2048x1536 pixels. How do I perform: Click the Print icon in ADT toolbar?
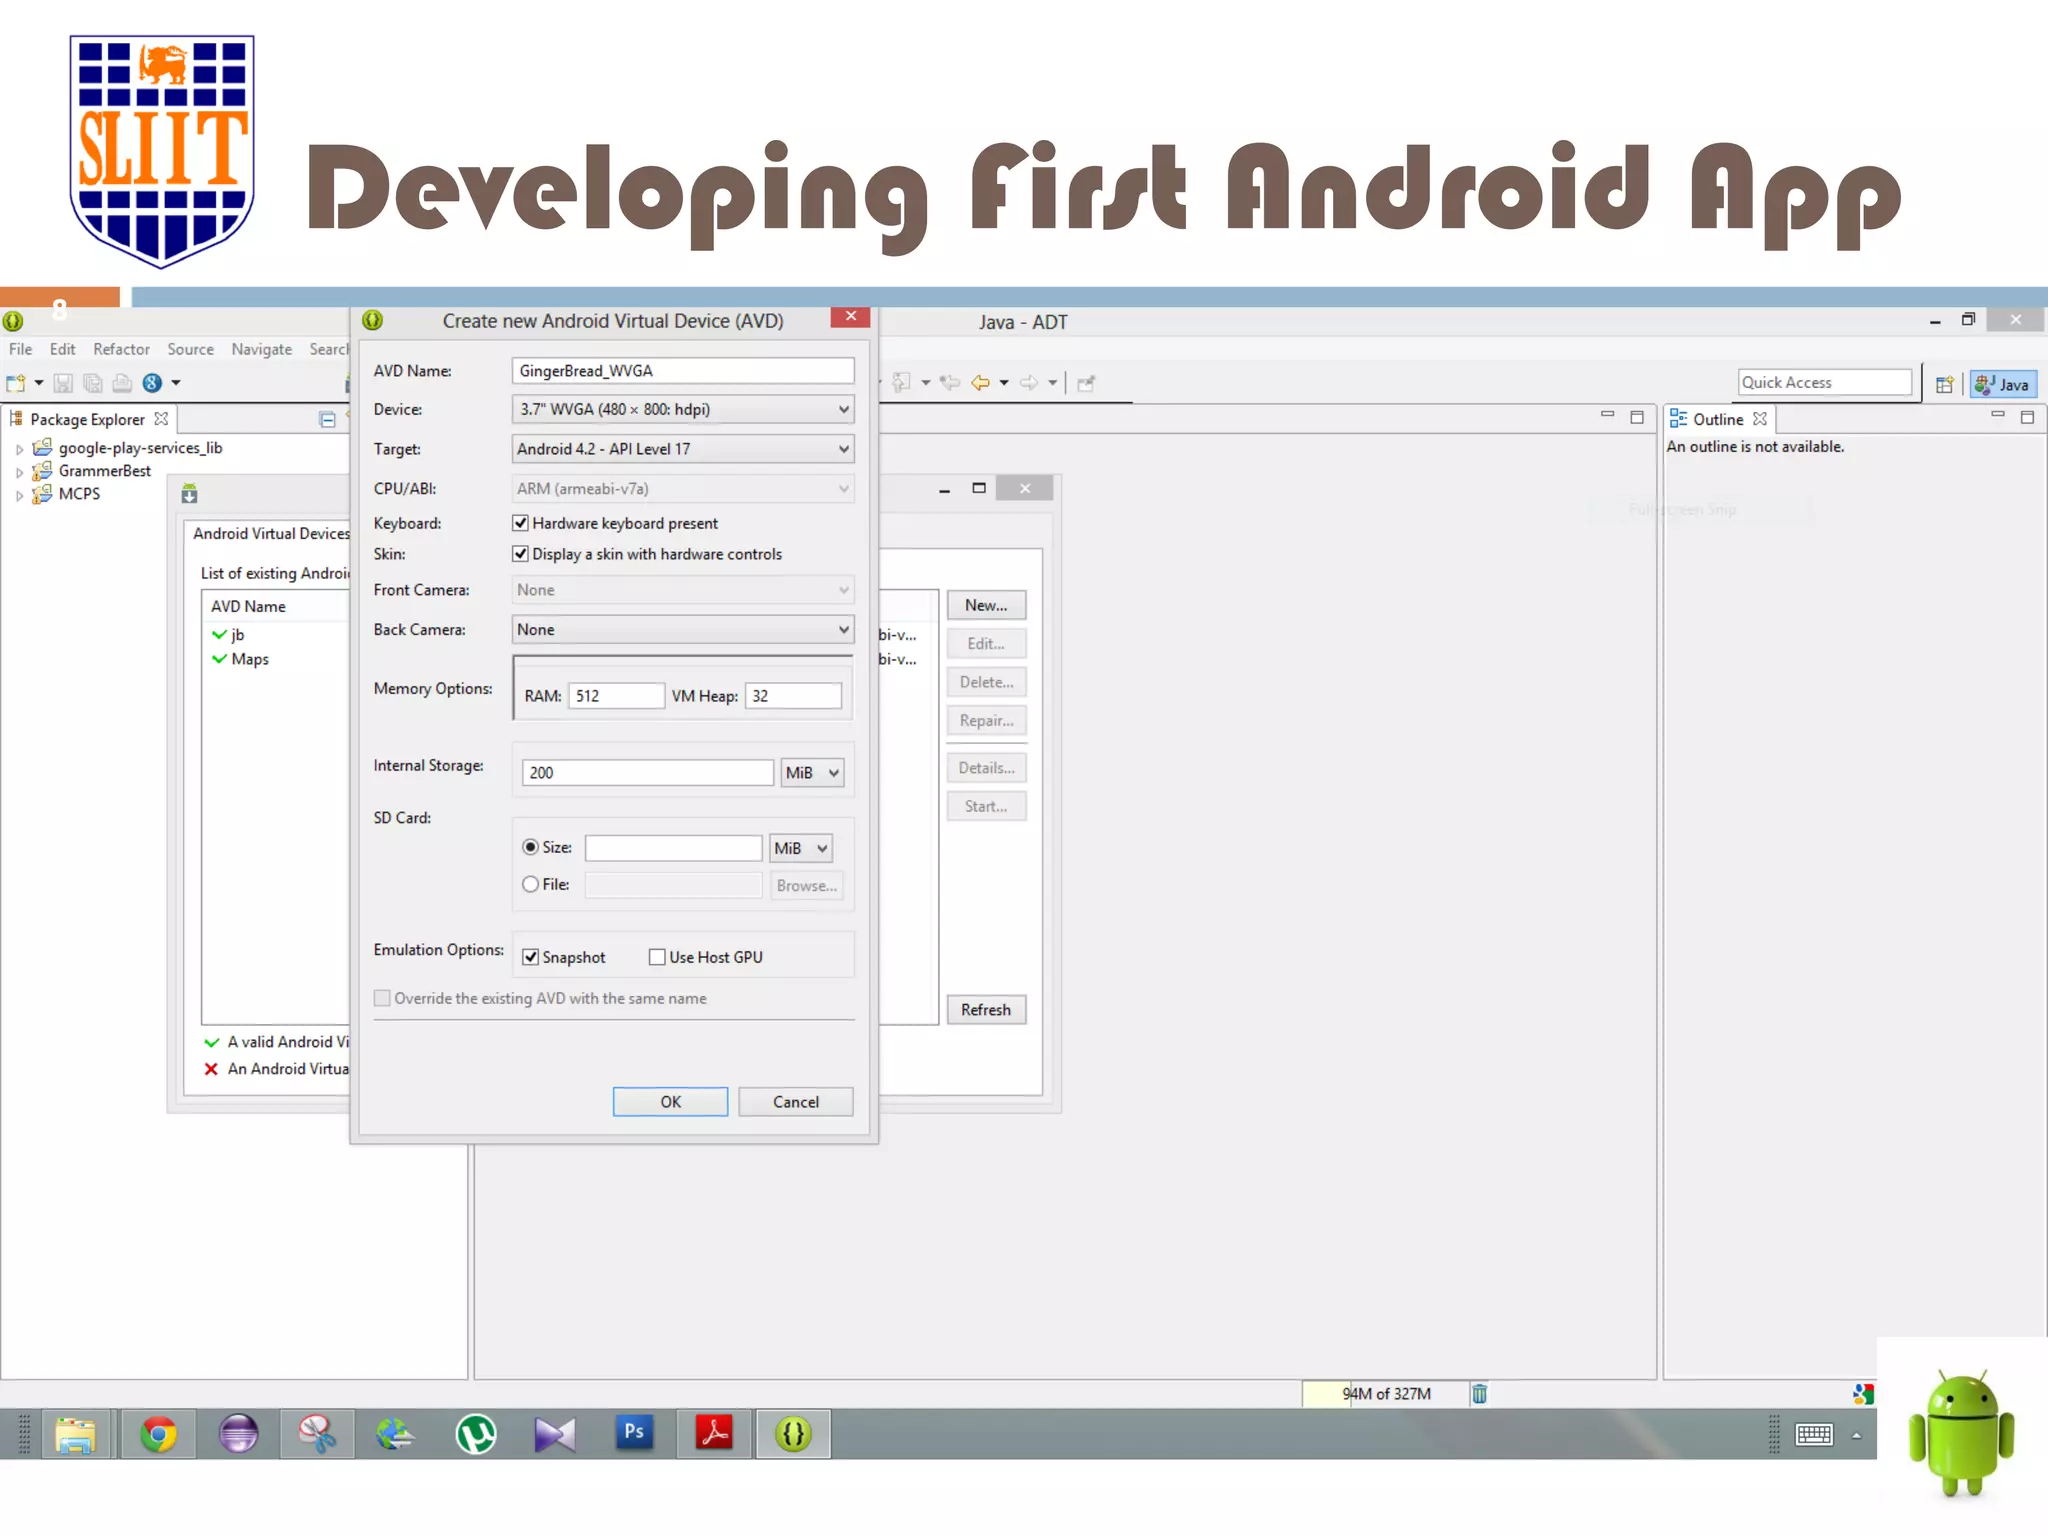pyautogui.click(x=122, y=383)
